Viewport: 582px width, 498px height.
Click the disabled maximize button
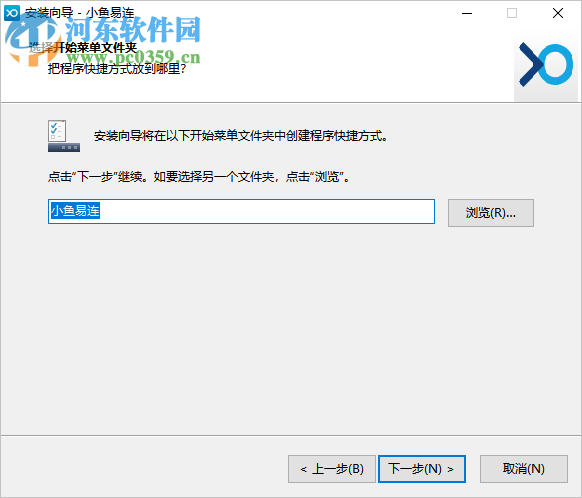512,13
